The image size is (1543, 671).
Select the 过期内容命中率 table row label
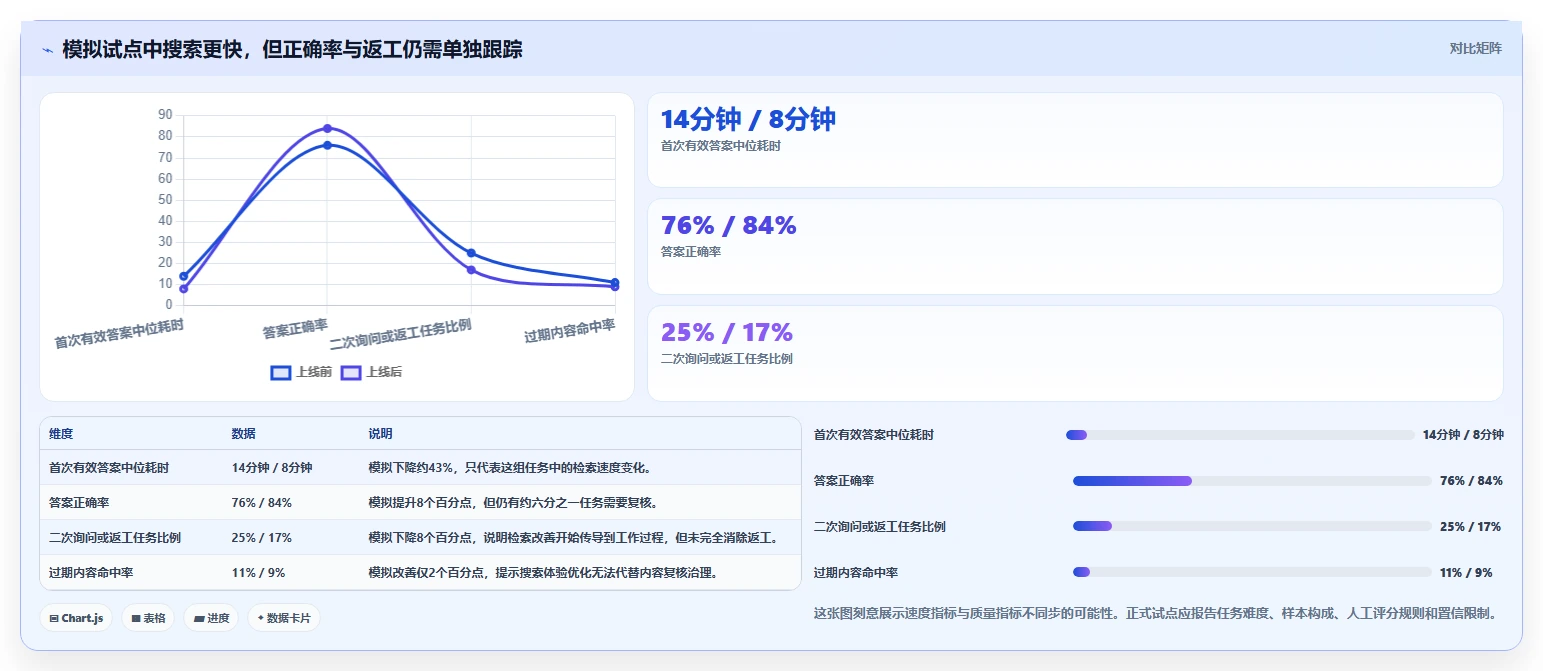pyautogui.click(x=91, y=573)
